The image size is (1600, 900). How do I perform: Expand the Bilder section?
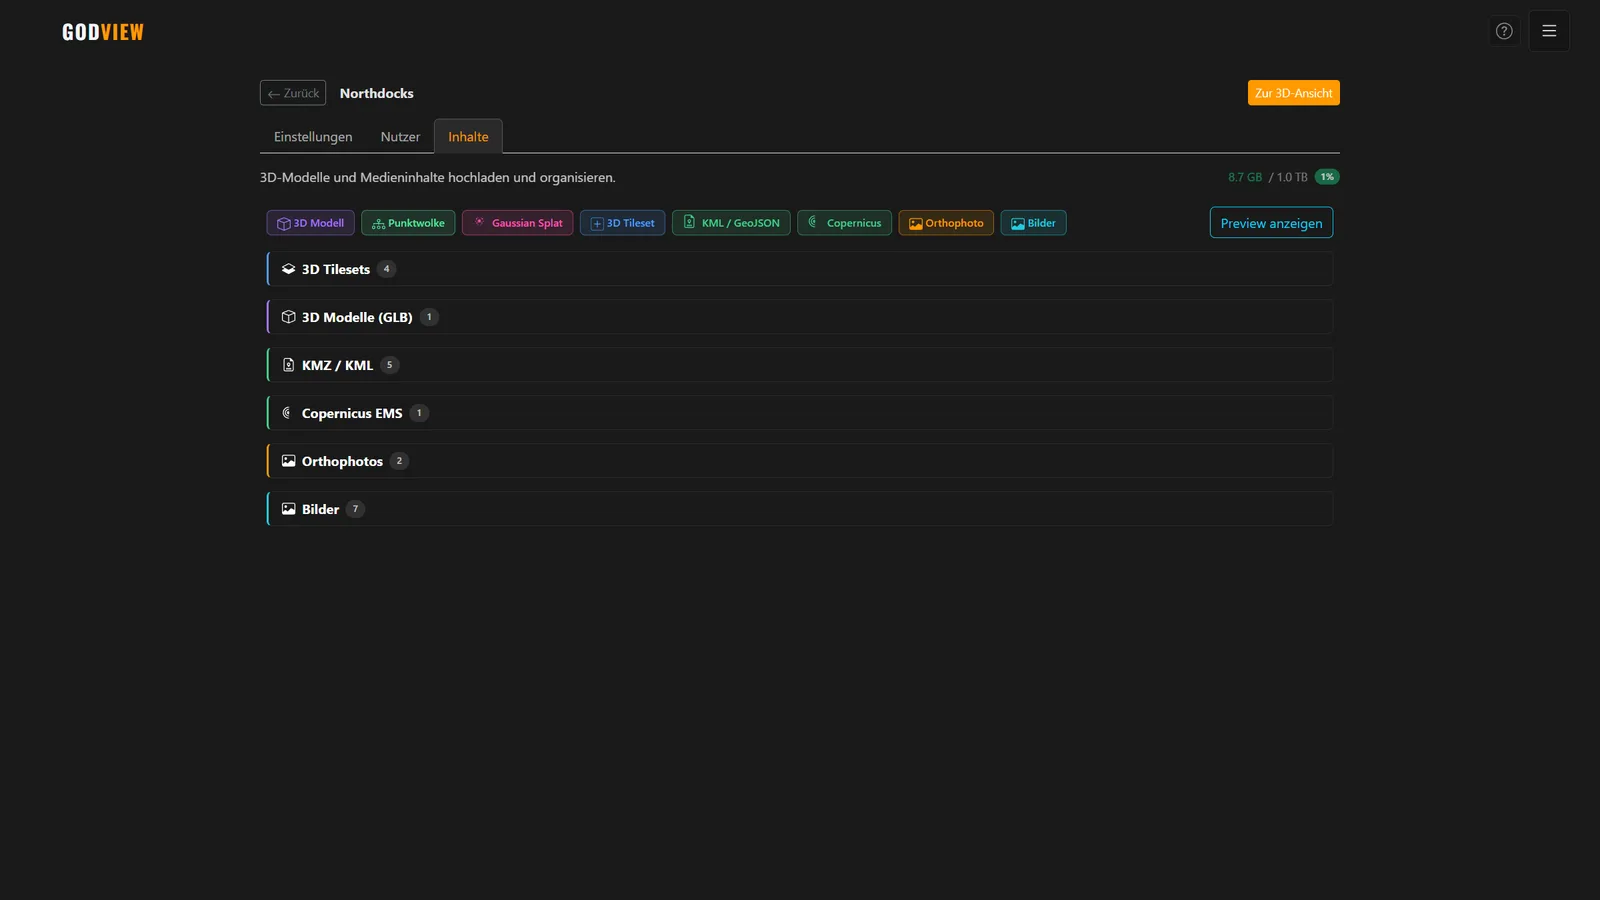(800, 509)
